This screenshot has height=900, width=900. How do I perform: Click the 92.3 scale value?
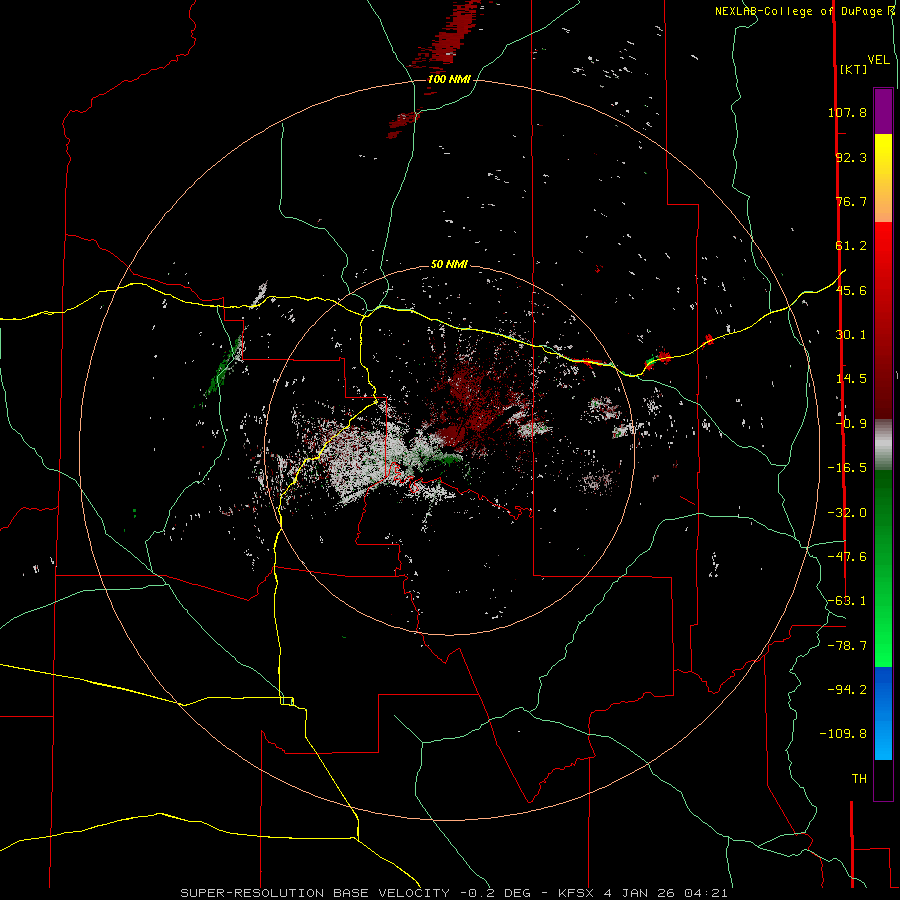point(851,157)
